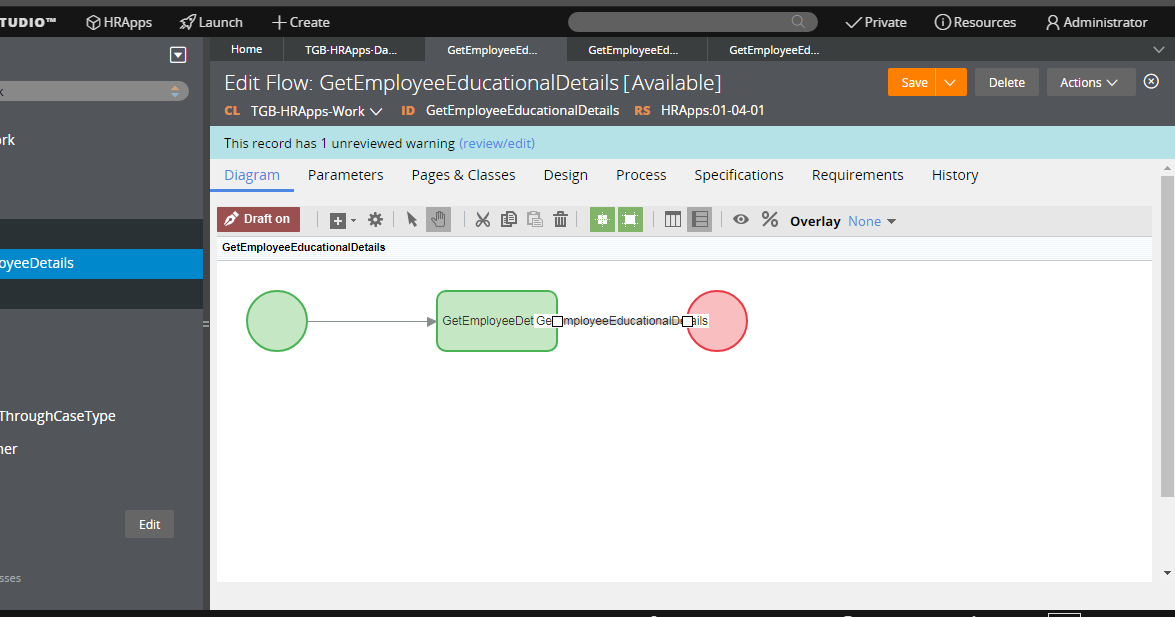1175x617 pixels.
Task: Open the review/edit warning link
Action: (497, 143)
